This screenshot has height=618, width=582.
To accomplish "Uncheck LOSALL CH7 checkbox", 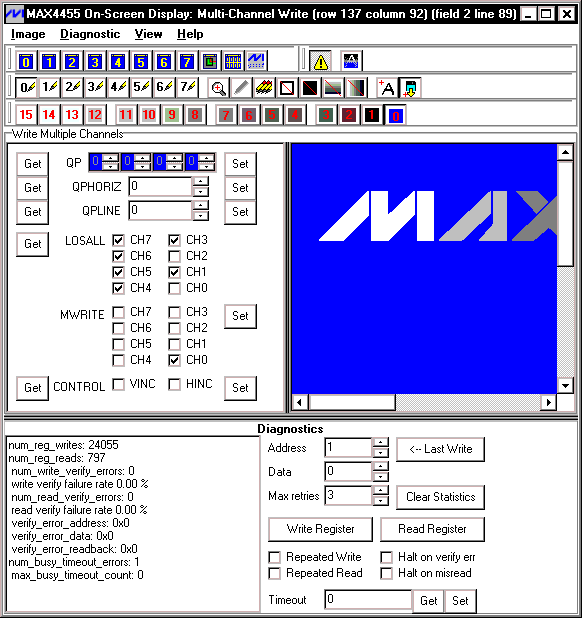I will (x=118, y=240).
